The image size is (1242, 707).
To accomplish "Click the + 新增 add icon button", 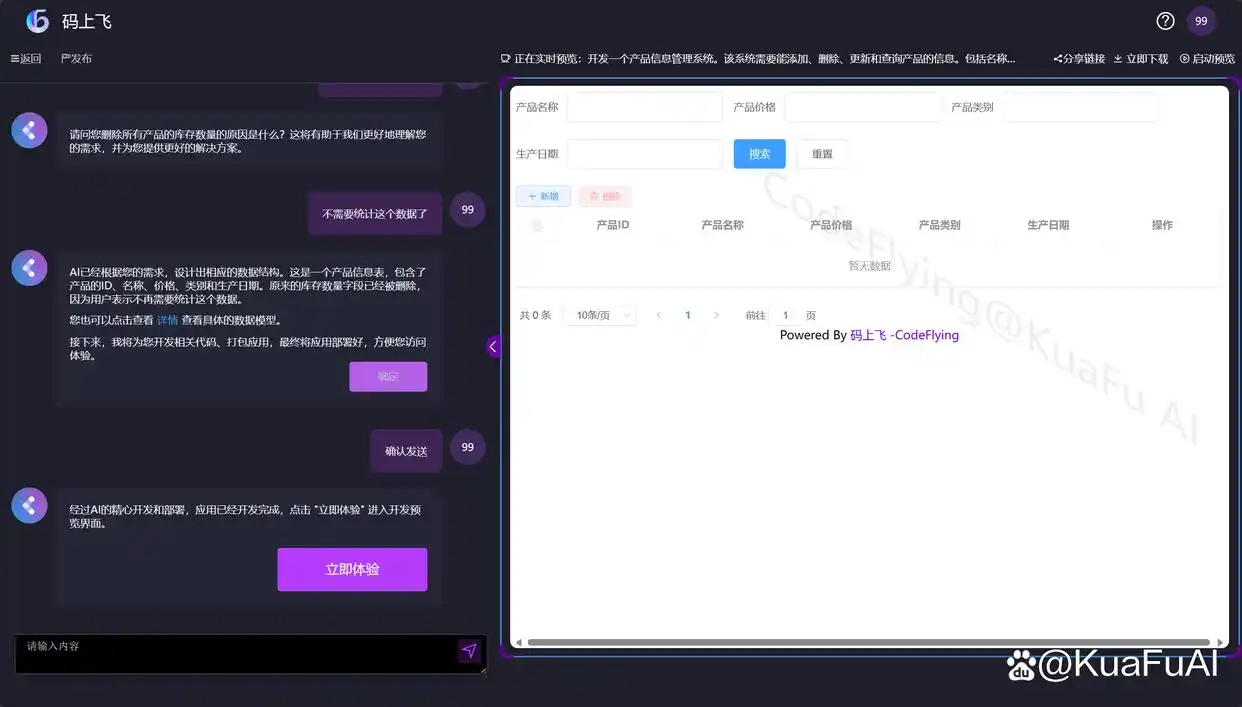I will pos(543,196).
